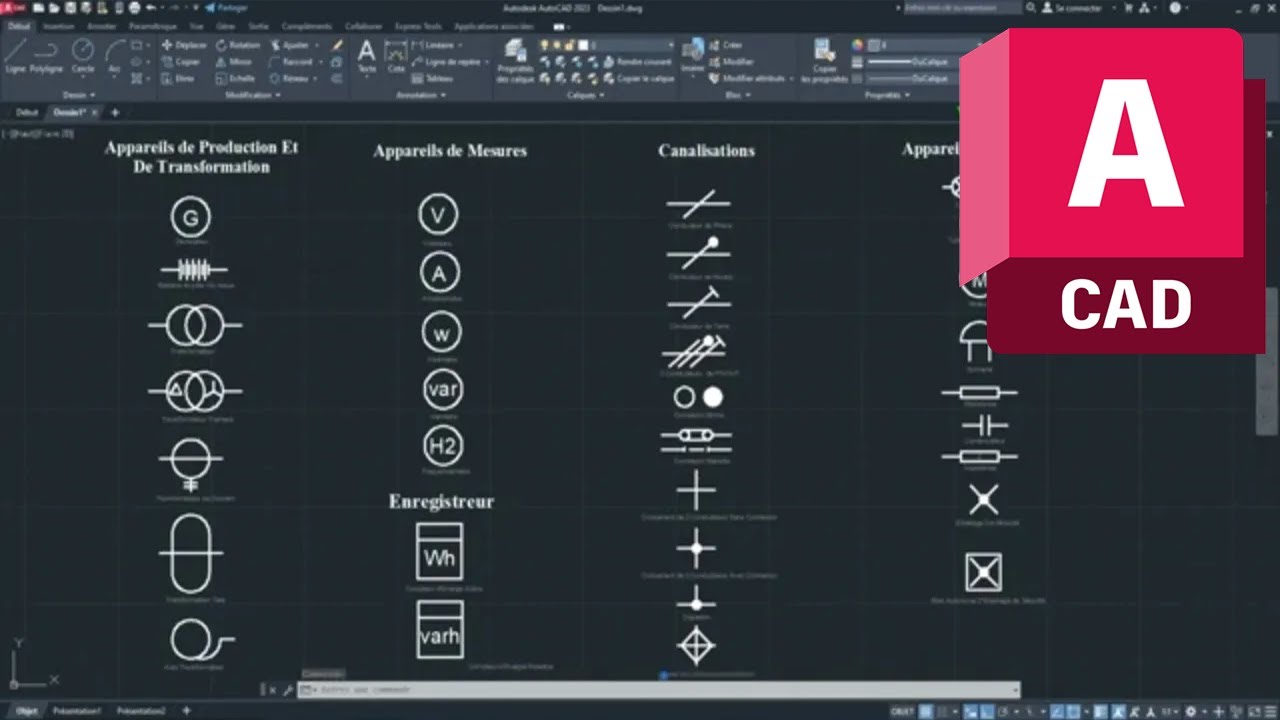
Task: Insert a Tableau table
Action: pos(433,77)
